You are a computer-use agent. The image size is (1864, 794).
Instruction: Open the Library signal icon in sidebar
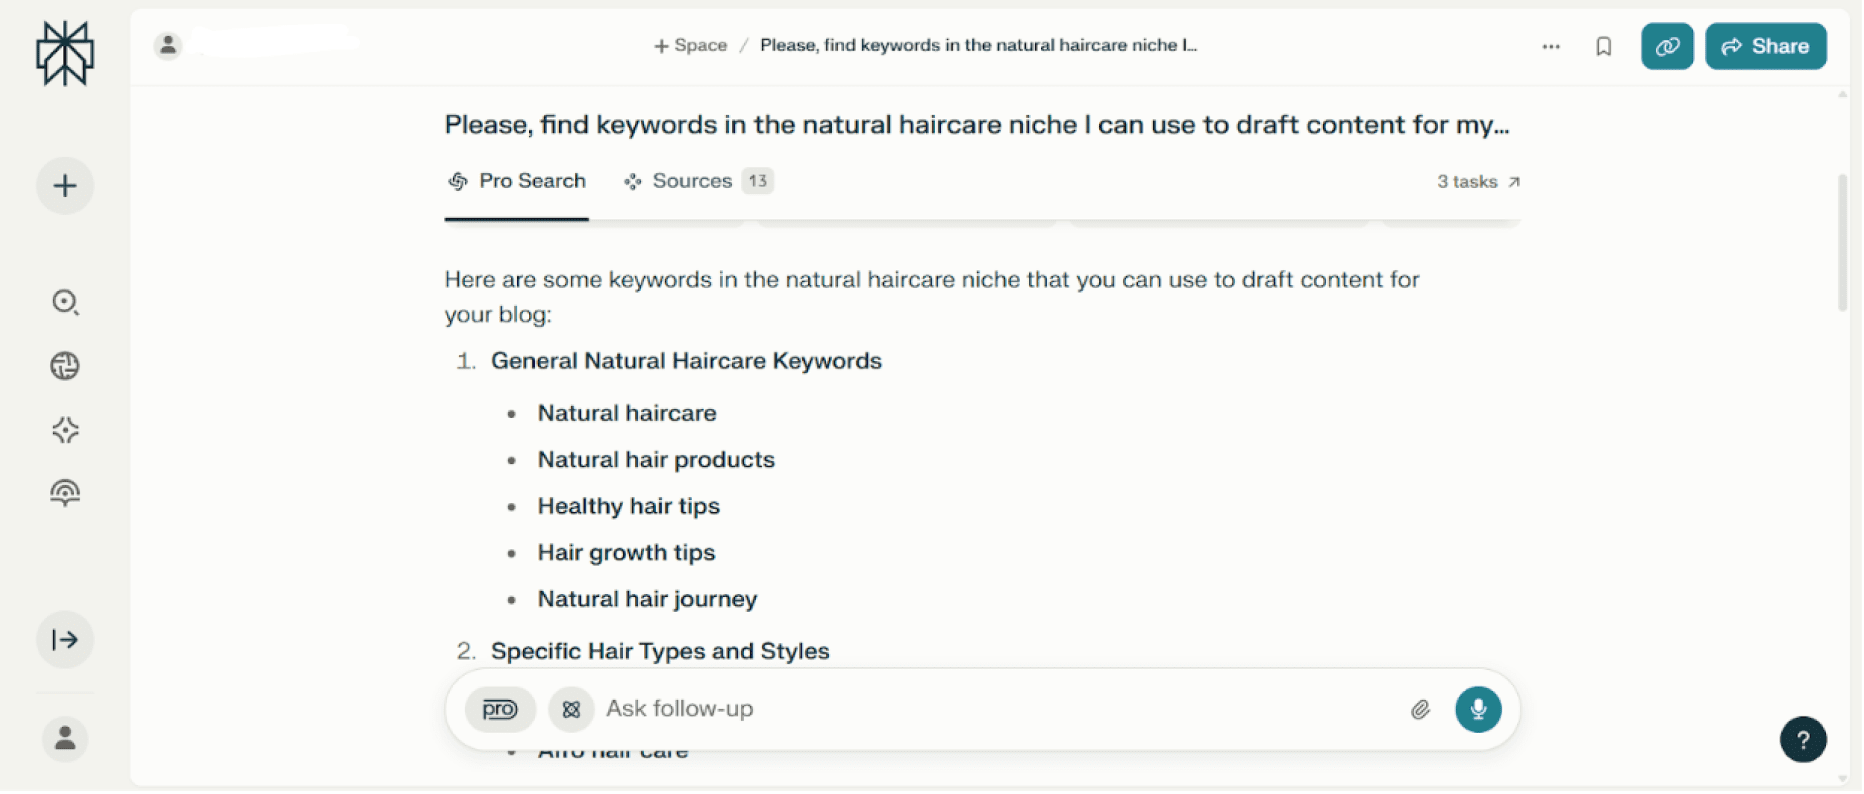(65, 493)
